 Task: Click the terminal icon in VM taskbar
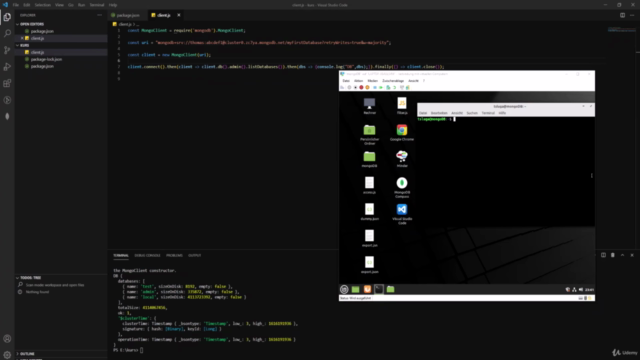tap(379, 289)
